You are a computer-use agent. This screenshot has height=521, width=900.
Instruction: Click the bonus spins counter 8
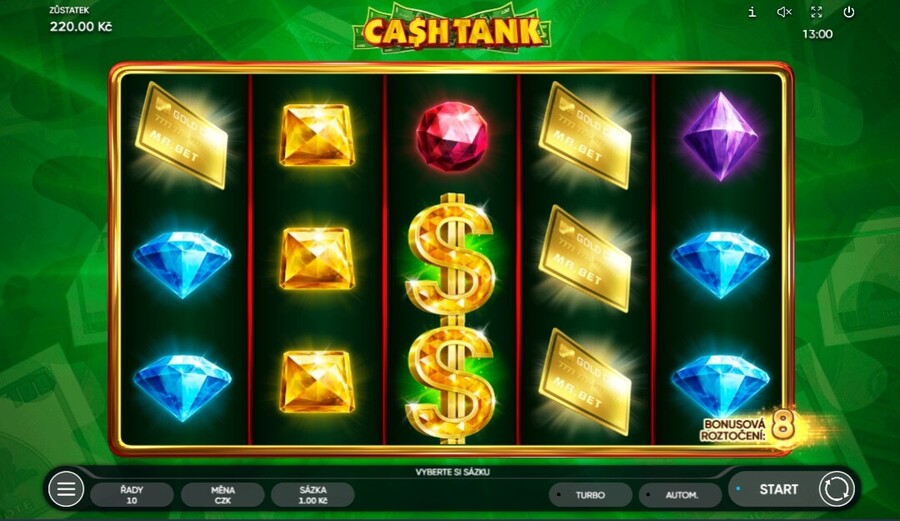coord(783,427)
